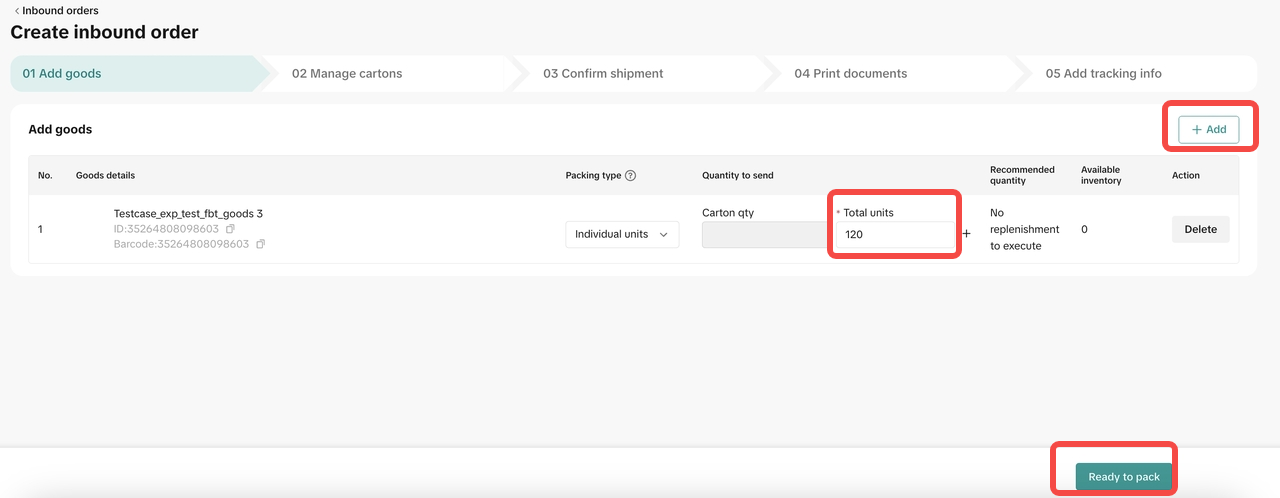Click the Recommended quantity column header
This screenshot has height=498, width=1280.
click(1022, 175)
